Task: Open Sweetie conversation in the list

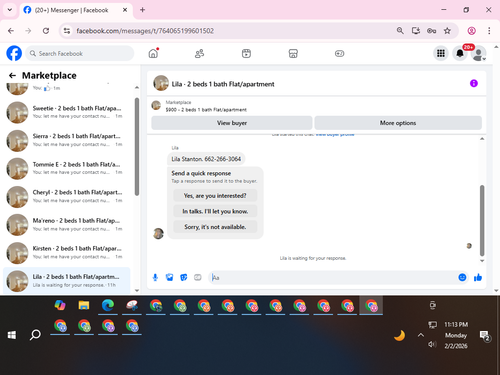Action: pos(67,112)
